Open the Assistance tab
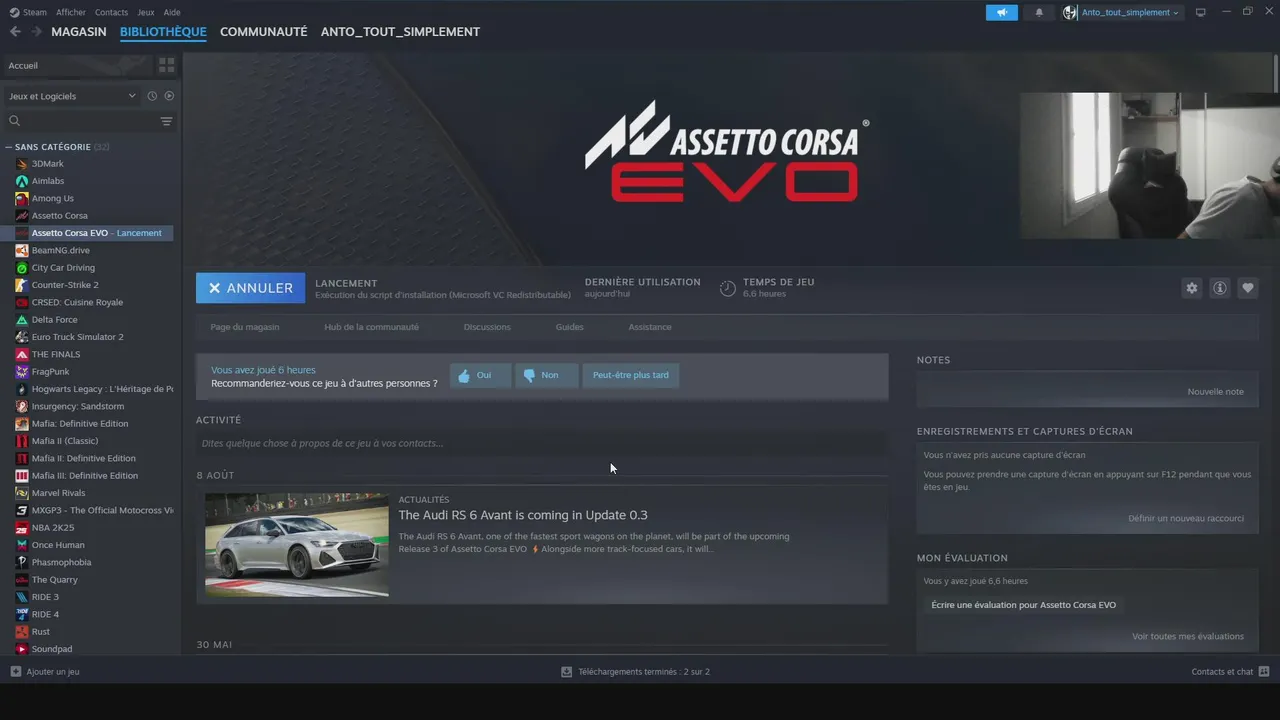 tap(650, 327)
